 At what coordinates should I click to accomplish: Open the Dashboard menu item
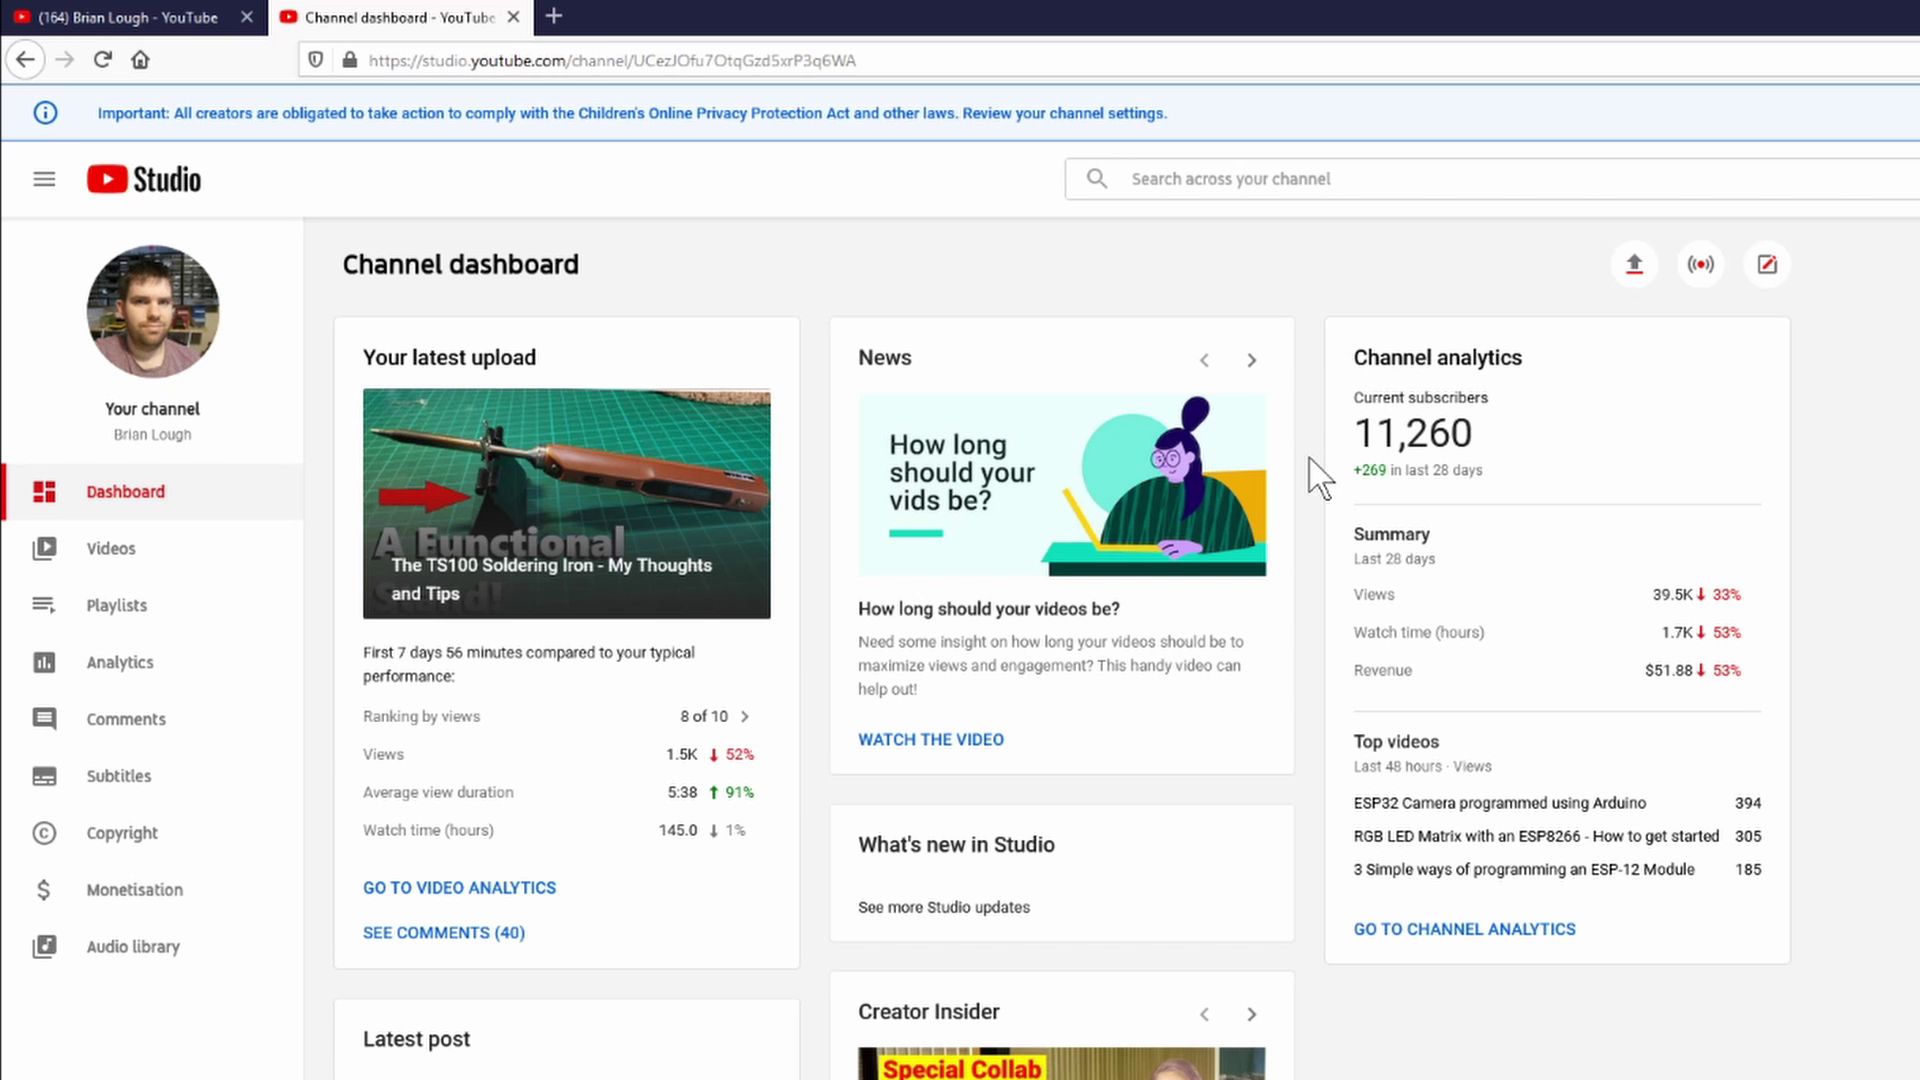click(152, 492)
